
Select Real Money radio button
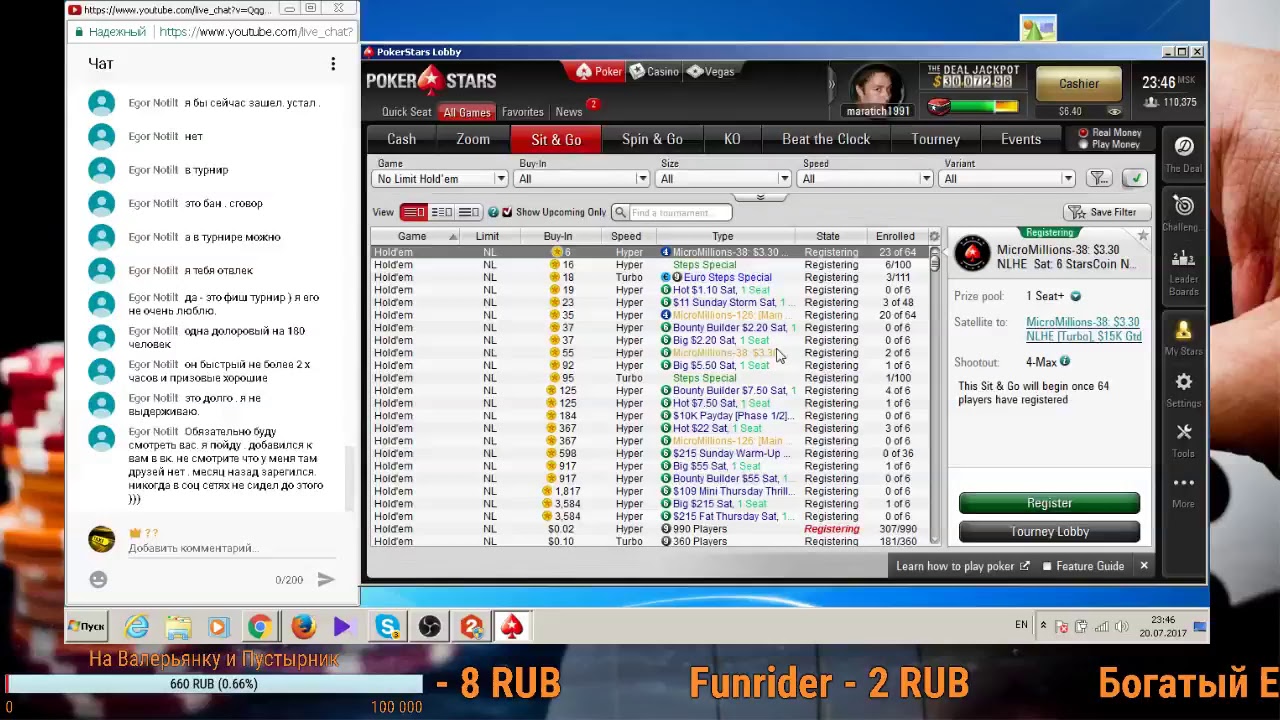(x=1083, y=133)
